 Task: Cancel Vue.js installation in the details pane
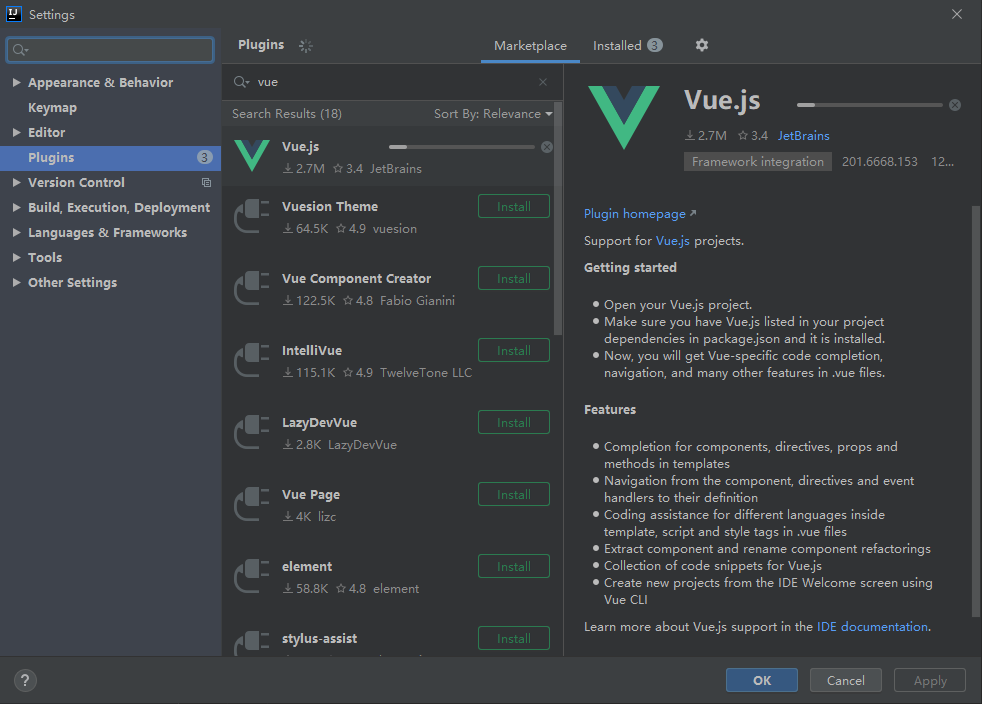pos(954,105)
